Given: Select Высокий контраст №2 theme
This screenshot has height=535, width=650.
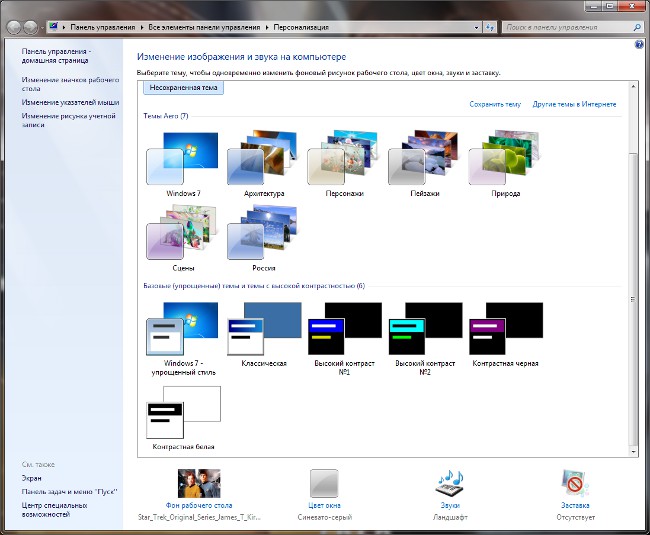Looking at the screenshot, I should pyautogui.click(x=424, y=339).
